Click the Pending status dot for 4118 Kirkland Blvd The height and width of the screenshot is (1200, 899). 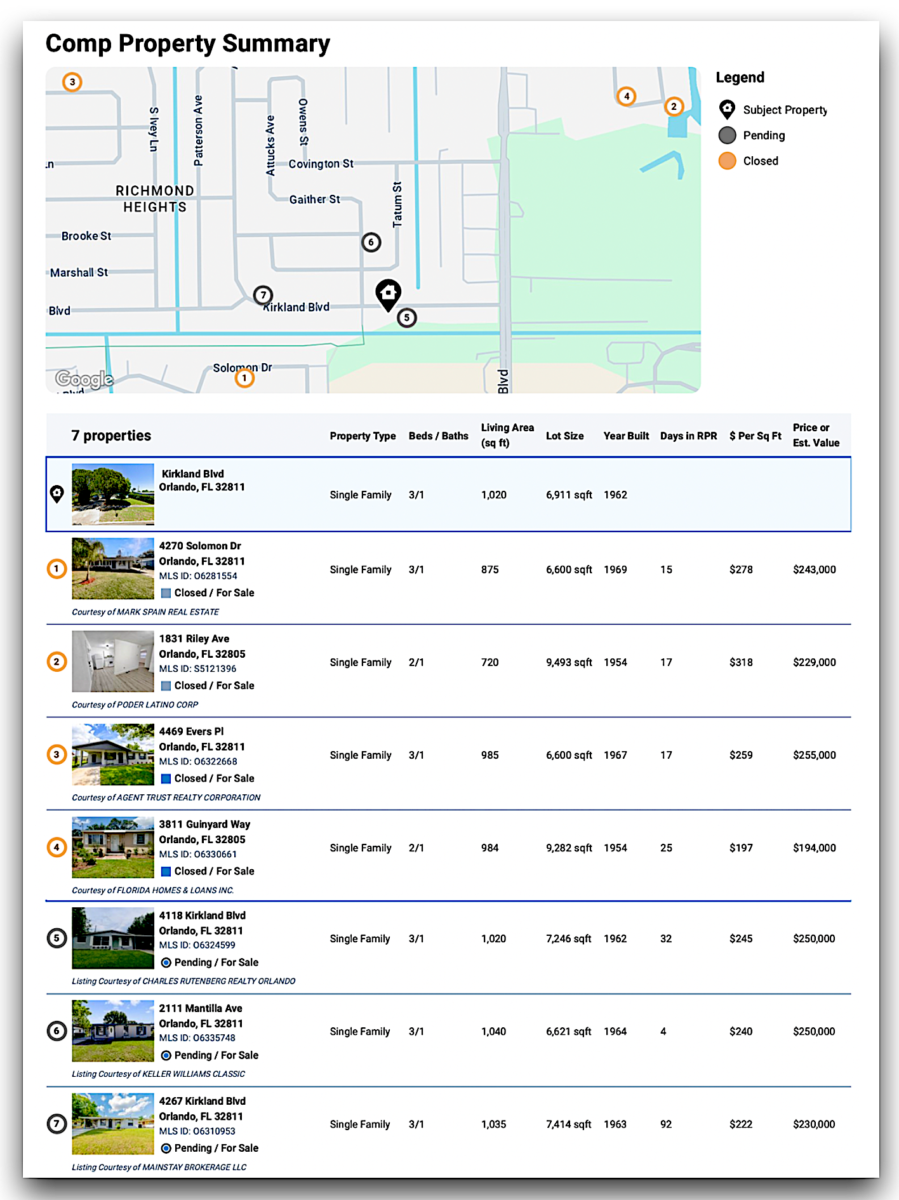point(166,962)
